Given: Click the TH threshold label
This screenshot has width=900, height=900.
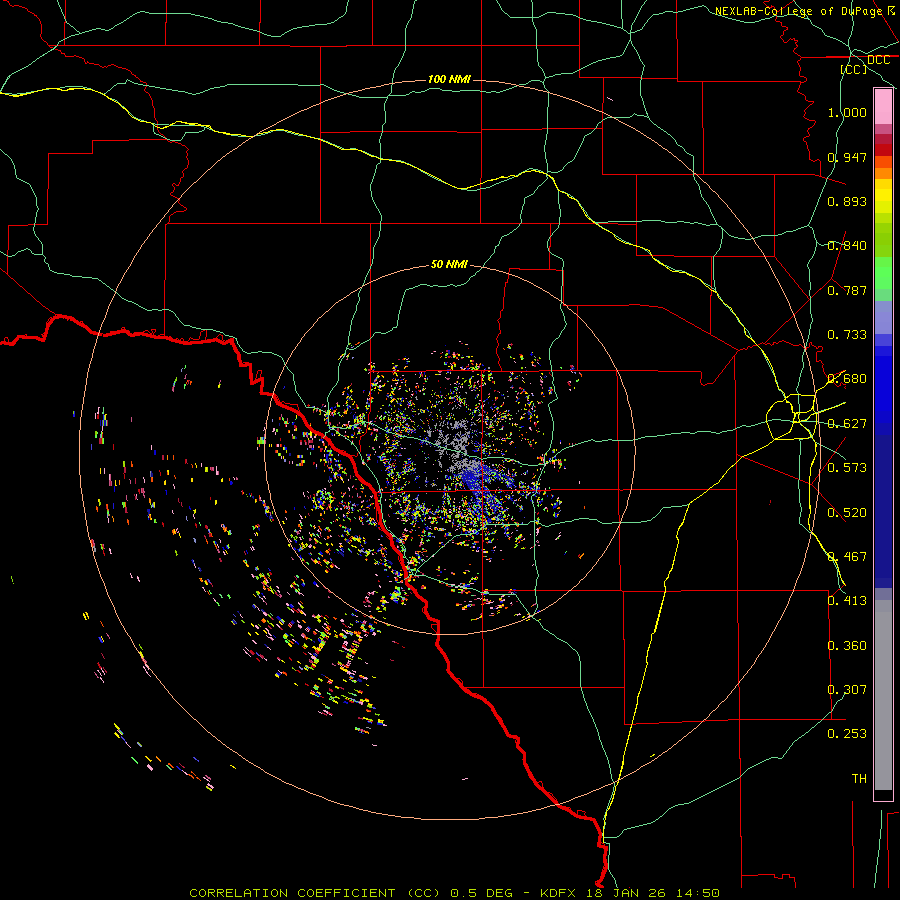Looking at the screenshot, I should [x=859, y=779].
